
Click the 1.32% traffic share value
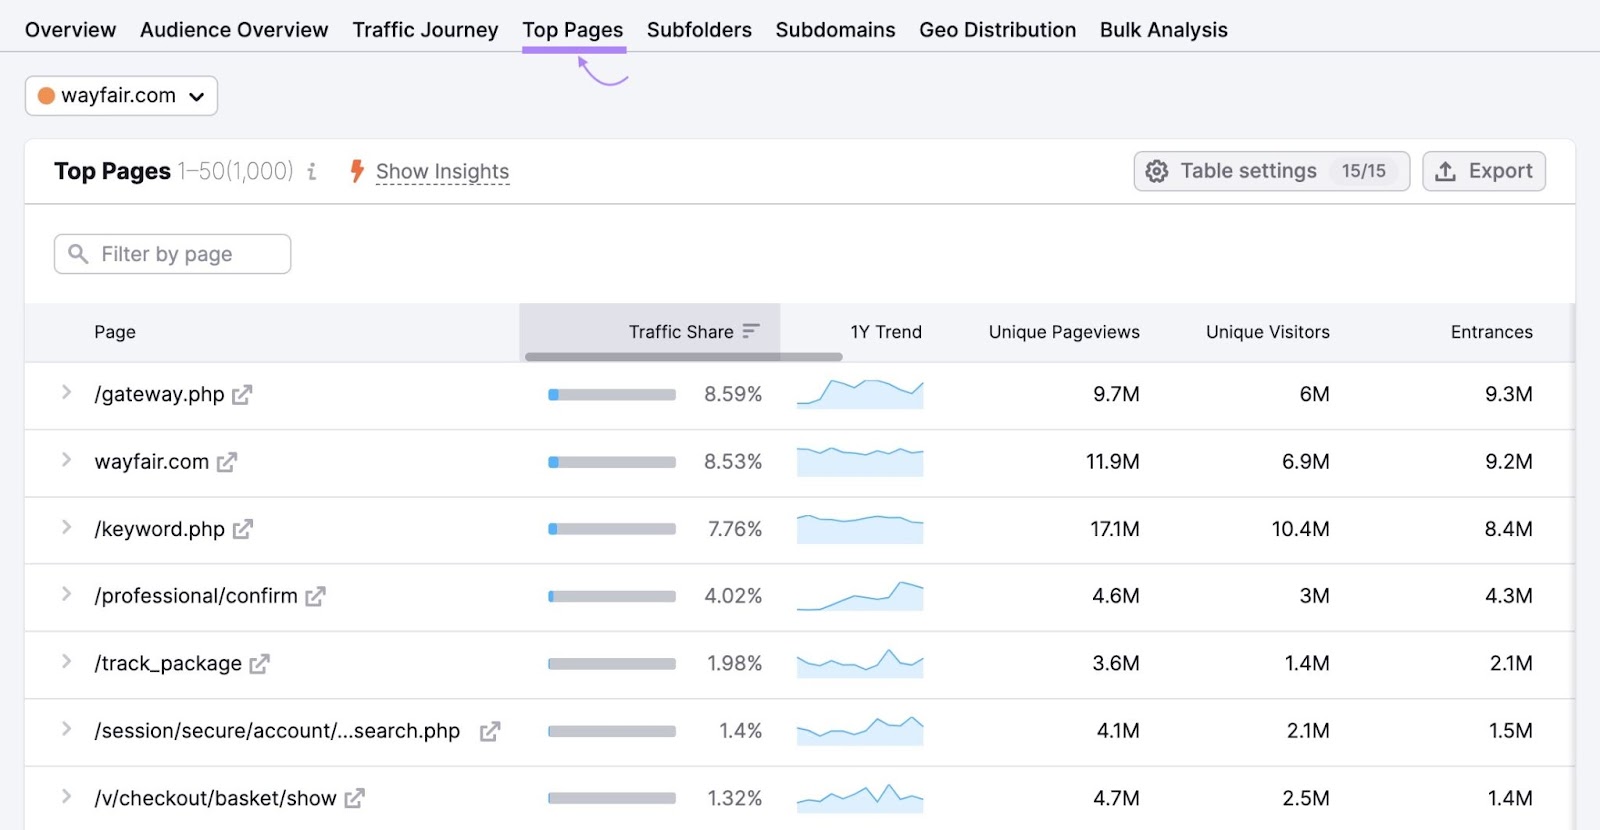tap(734, 798)
